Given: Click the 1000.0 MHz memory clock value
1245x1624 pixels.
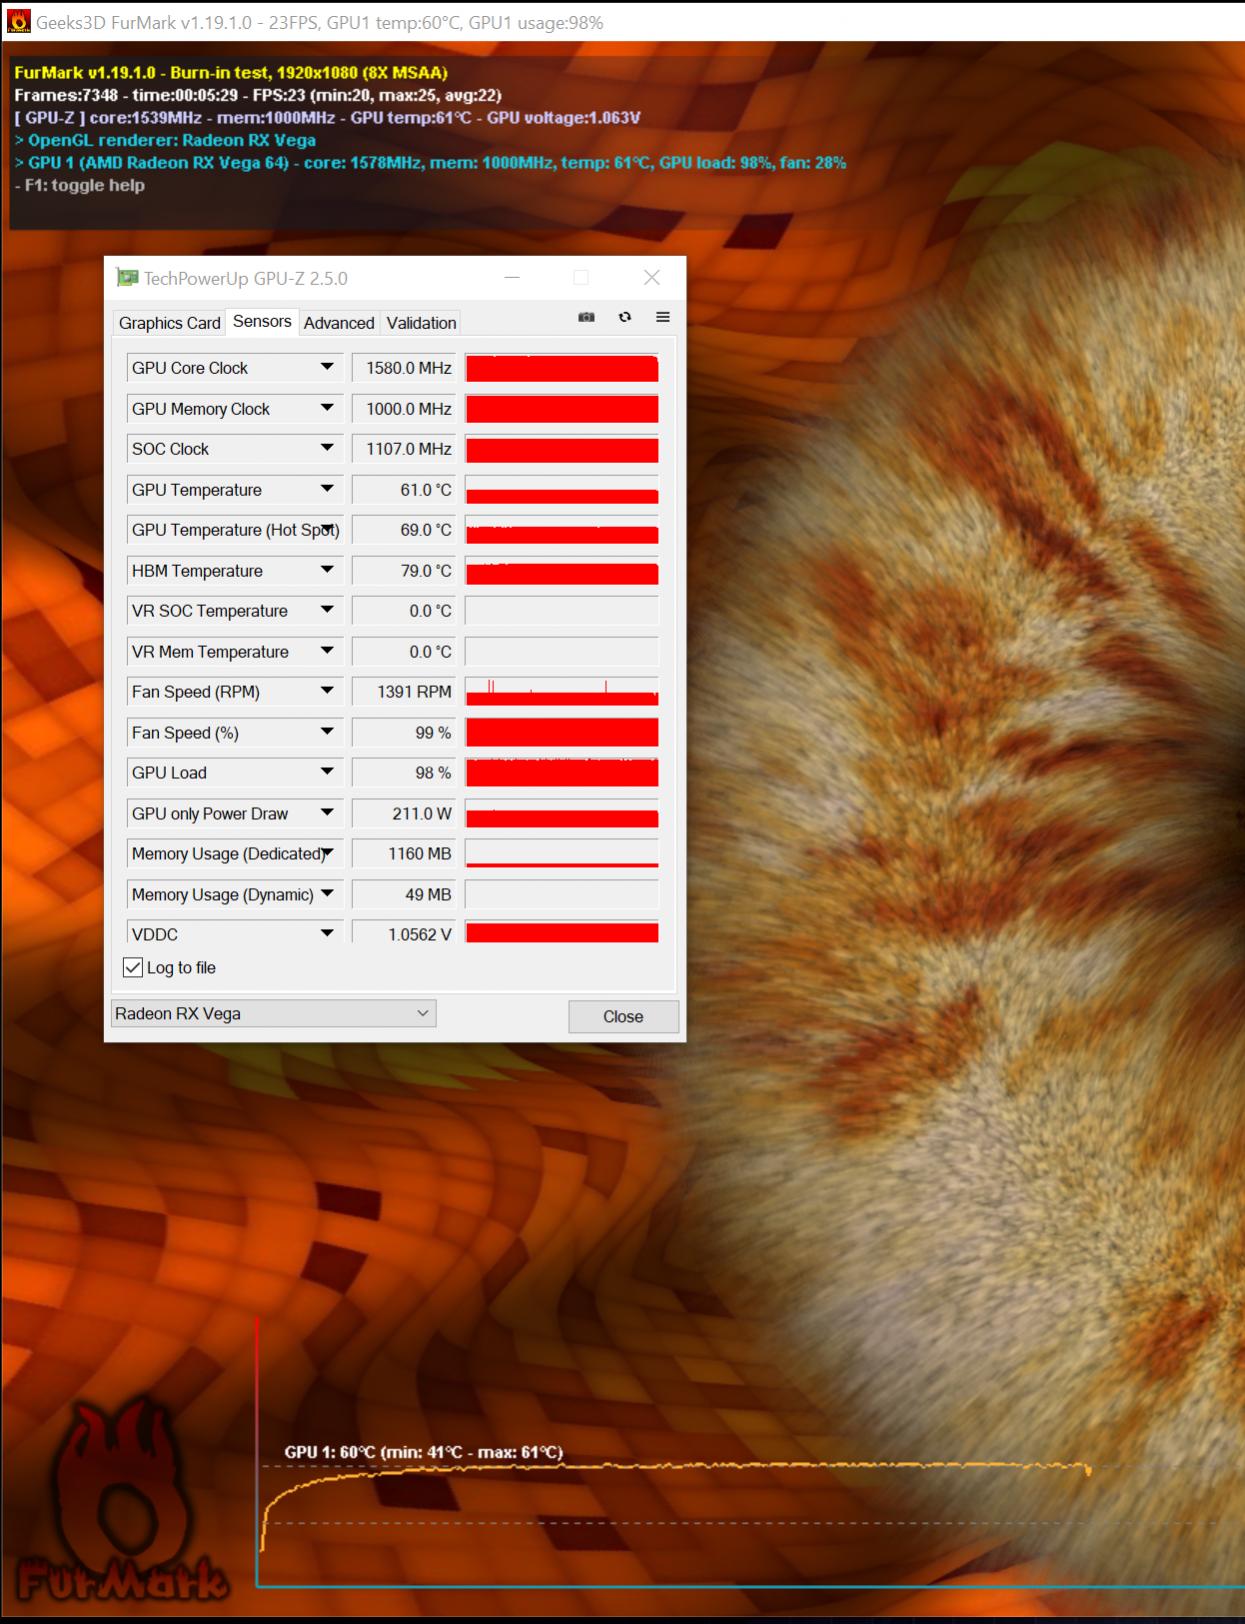Looking at the screenshot, I should (404, 408).
